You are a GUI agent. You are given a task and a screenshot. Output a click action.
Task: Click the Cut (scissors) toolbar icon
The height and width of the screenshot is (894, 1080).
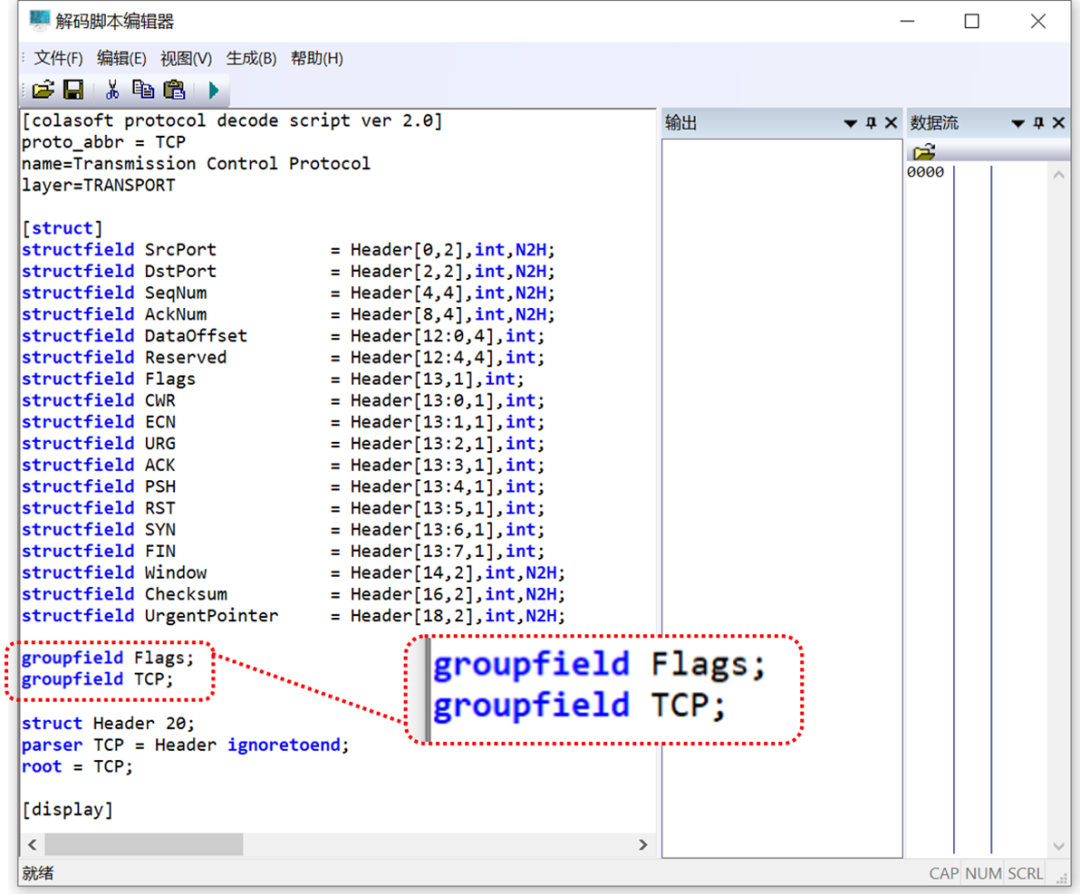click(112, 90)
